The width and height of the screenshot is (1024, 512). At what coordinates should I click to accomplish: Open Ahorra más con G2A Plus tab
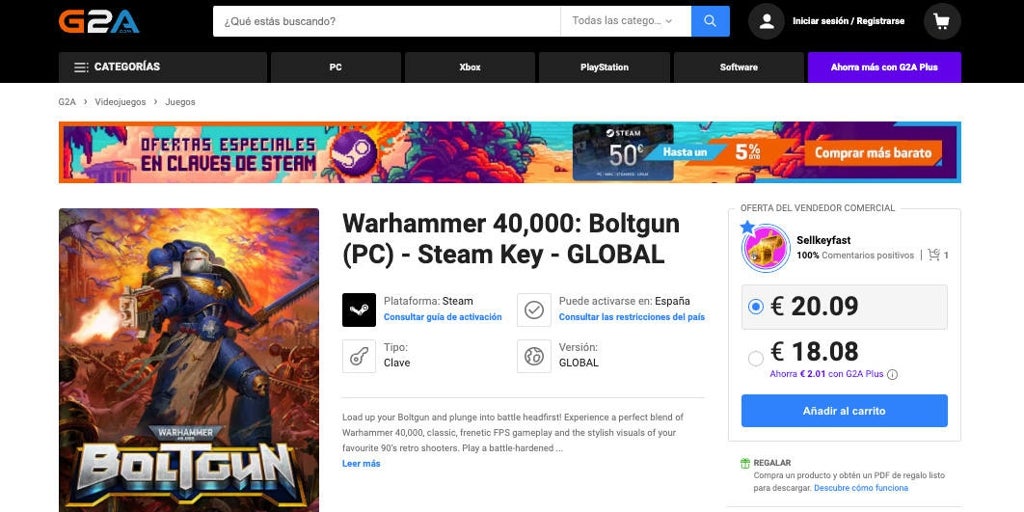click(884, 67)
